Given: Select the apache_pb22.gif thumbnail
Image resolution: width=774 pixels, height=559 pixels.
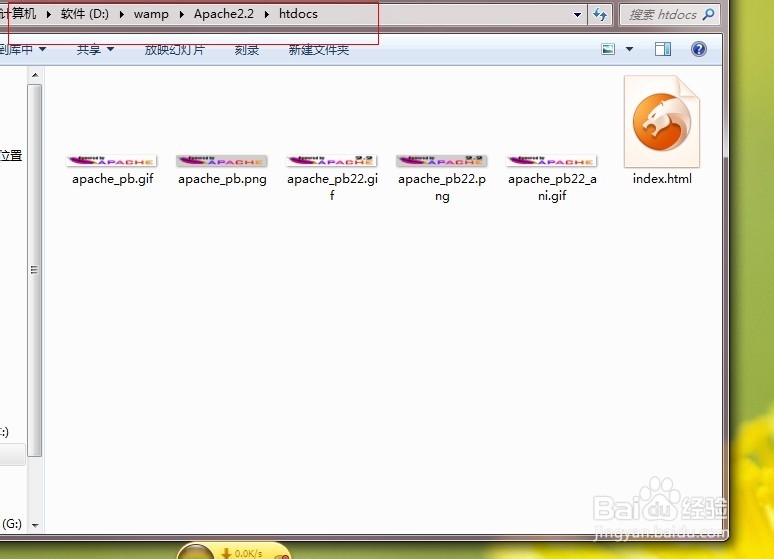Looking at the screenshot, I should pos(332,160).
